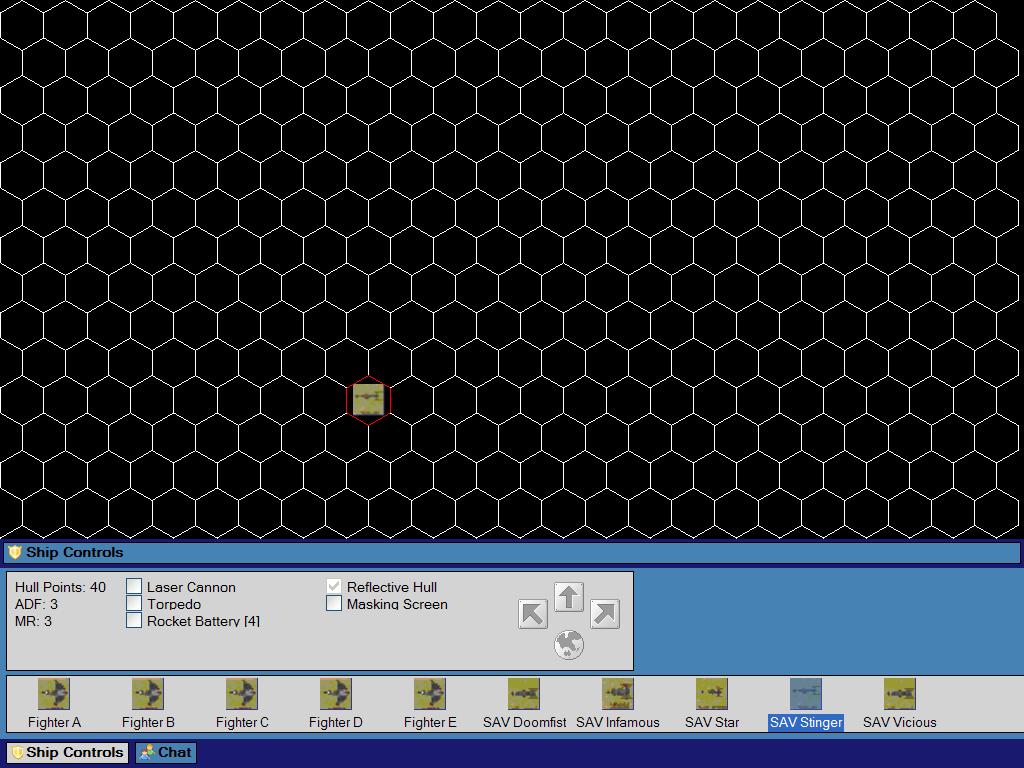Enable the Torpedo checkbox
This screenshot has width=1024, height=768.
pyautogui.click(x=134, y=603)
